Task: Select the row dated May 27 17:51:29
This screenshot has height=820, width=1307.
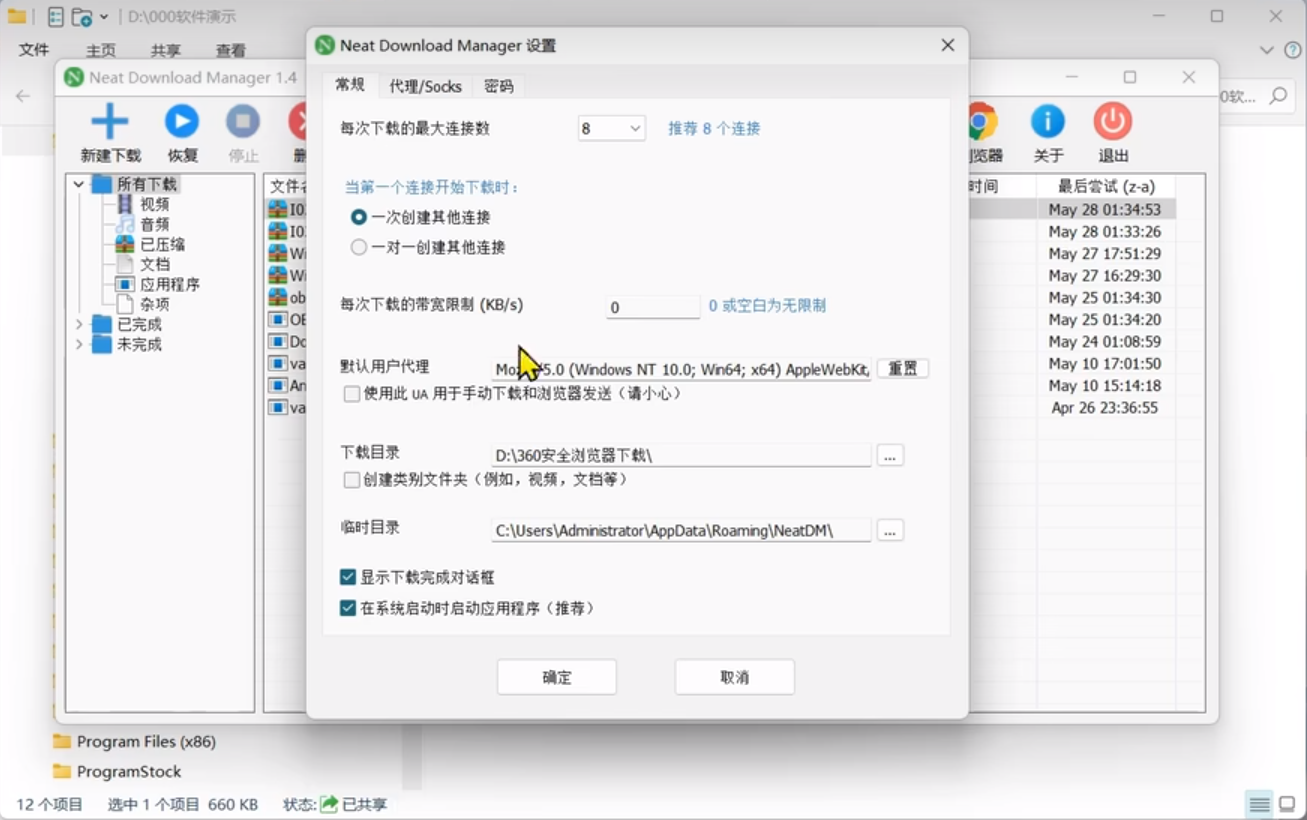Action: tap(1105, 253)
